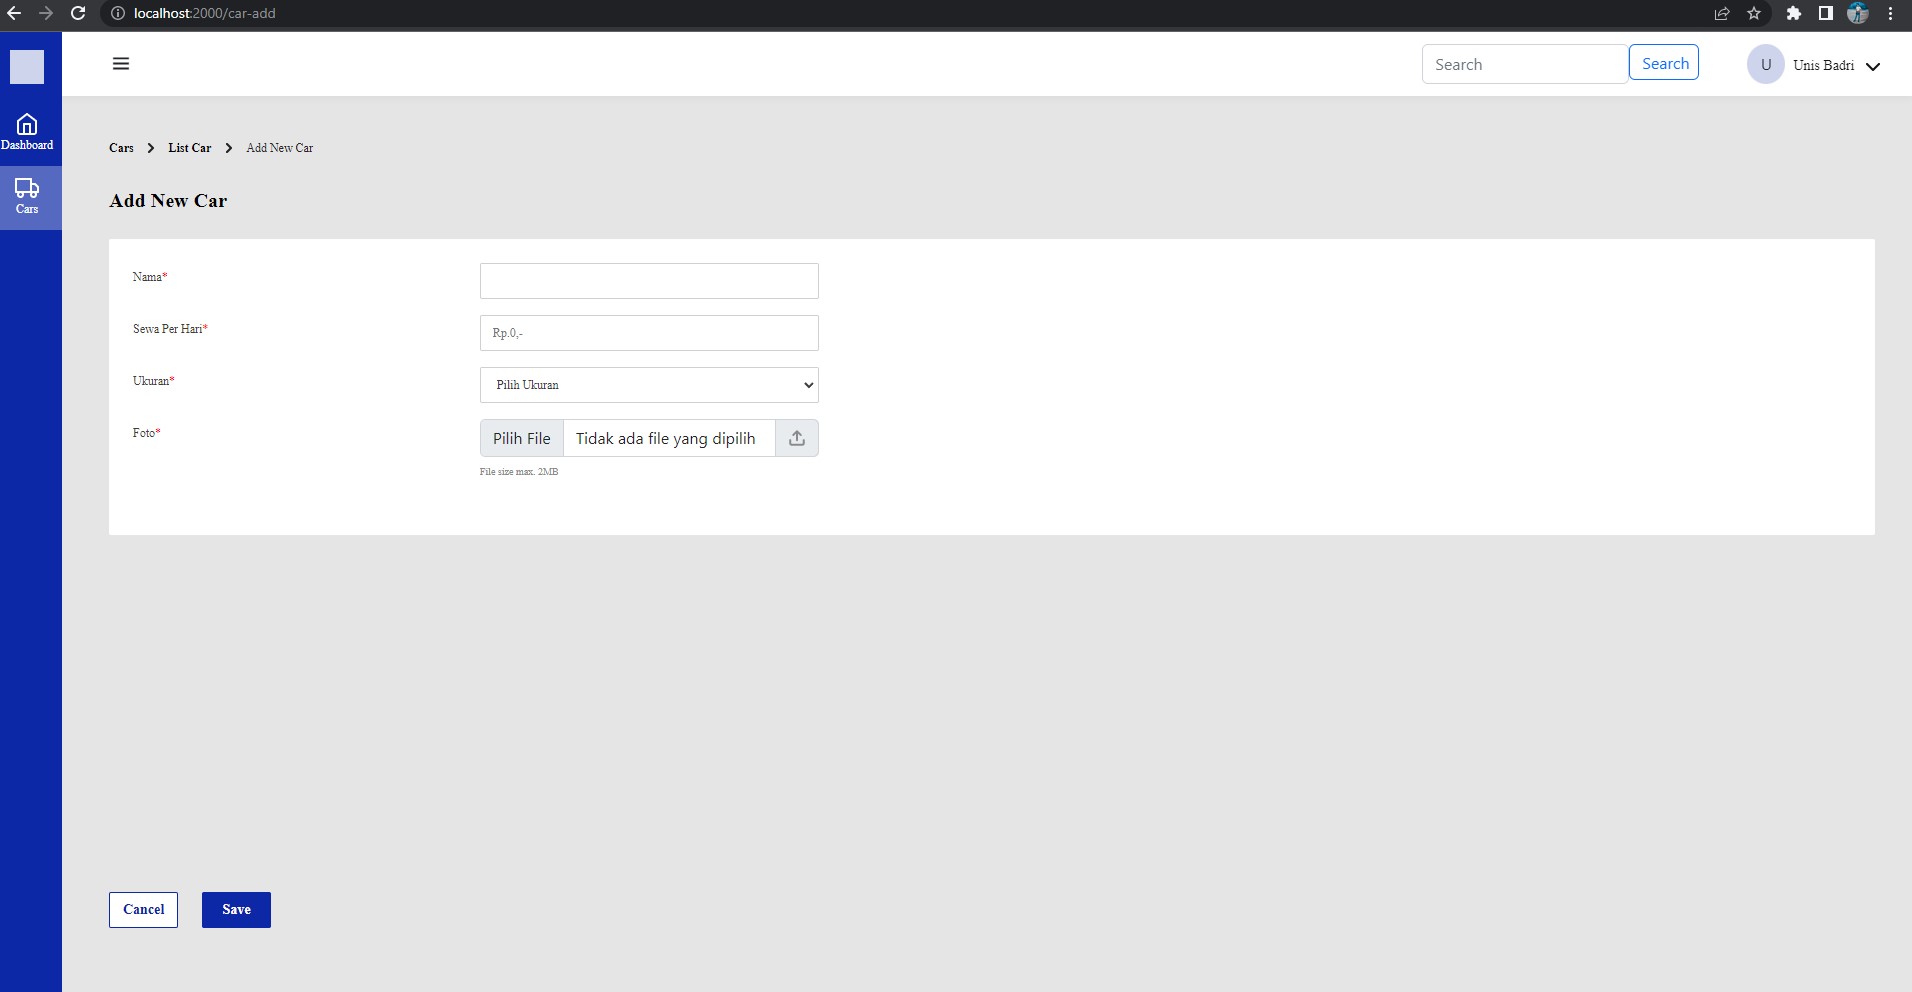Open List Car from breadcrumb

[x=190, y=148]
